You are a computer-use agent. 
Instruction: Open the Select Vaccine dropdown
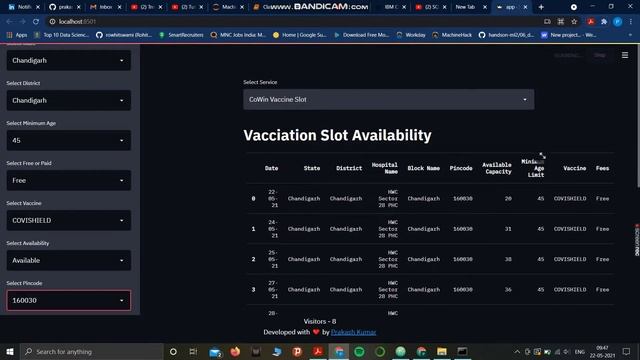[69, 220]
